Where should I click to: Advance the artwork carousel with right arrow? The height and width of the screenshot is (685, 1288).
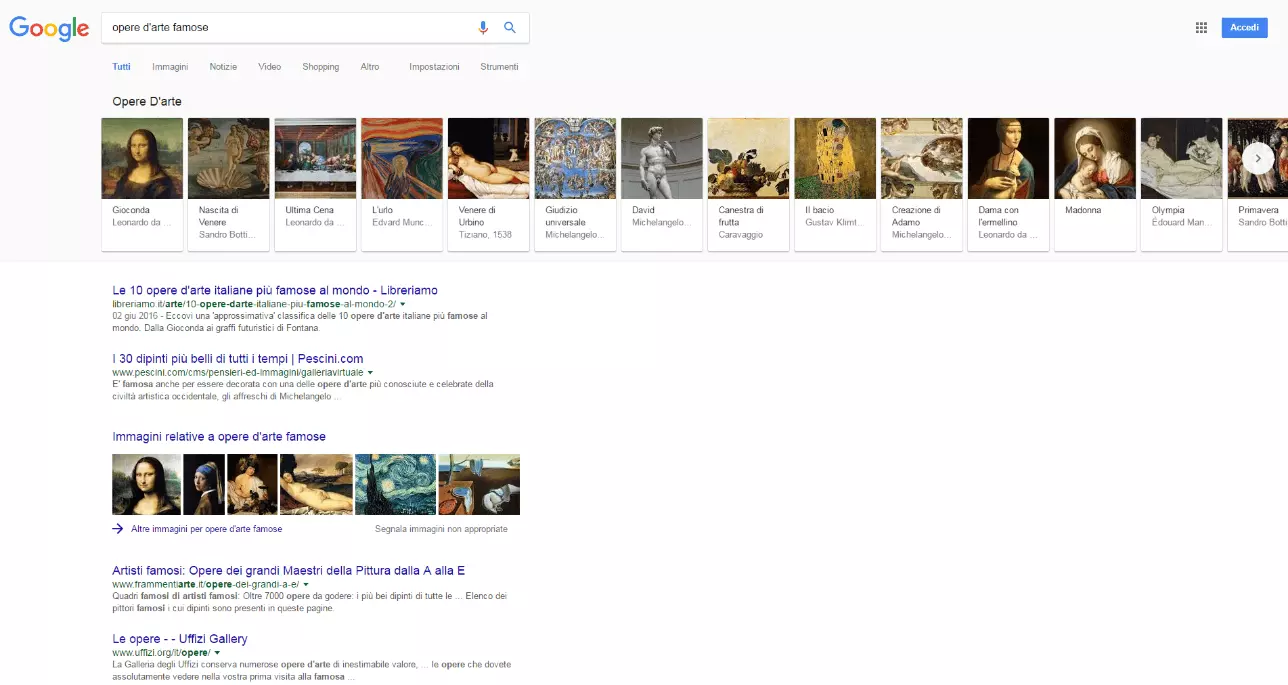coord(1258,158)
